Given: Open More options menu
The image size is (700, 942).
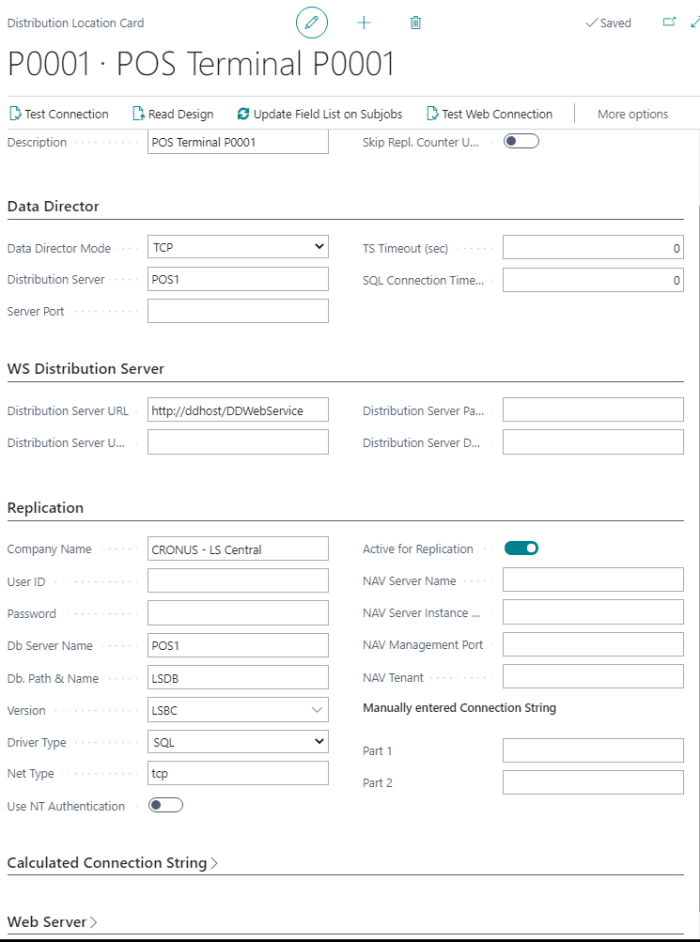Looking at the screenshot, I should (x=632, y=114).
